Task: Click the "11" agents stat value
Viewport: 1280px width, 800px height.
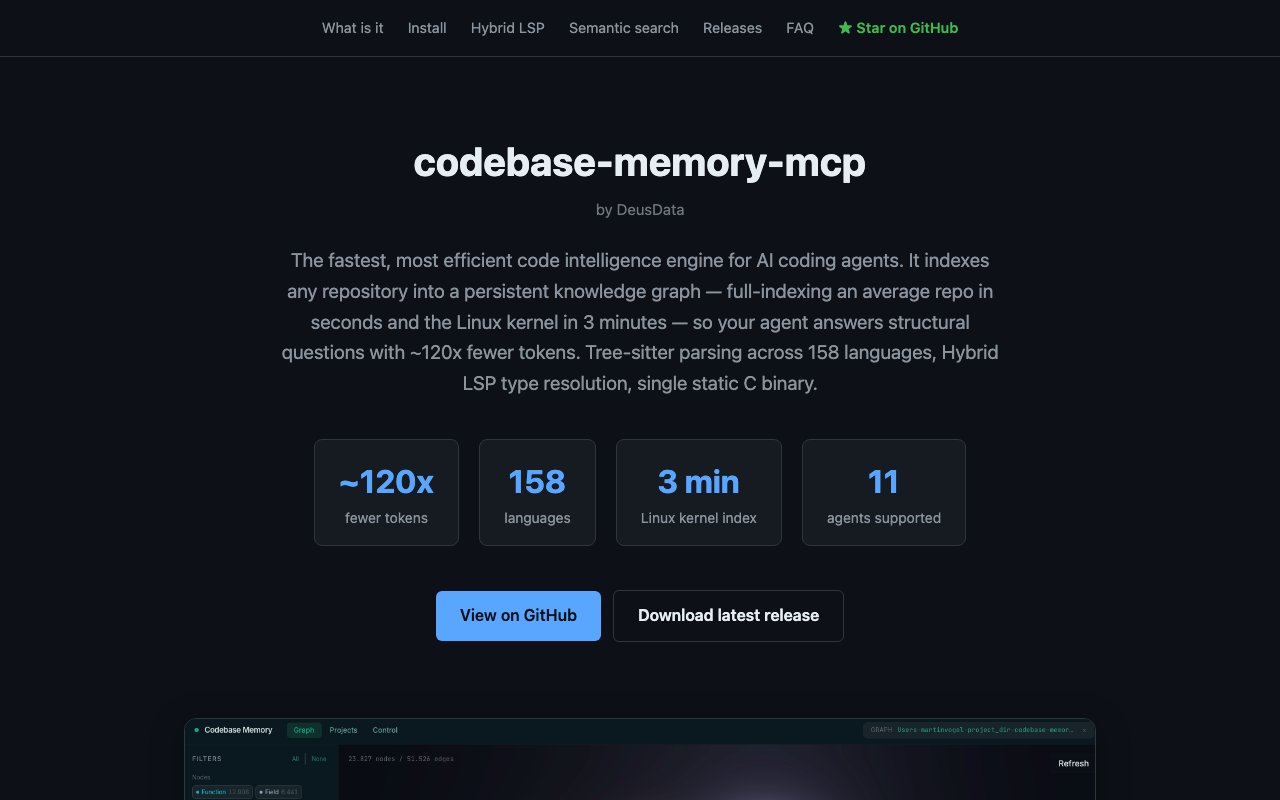Action: 884,482
